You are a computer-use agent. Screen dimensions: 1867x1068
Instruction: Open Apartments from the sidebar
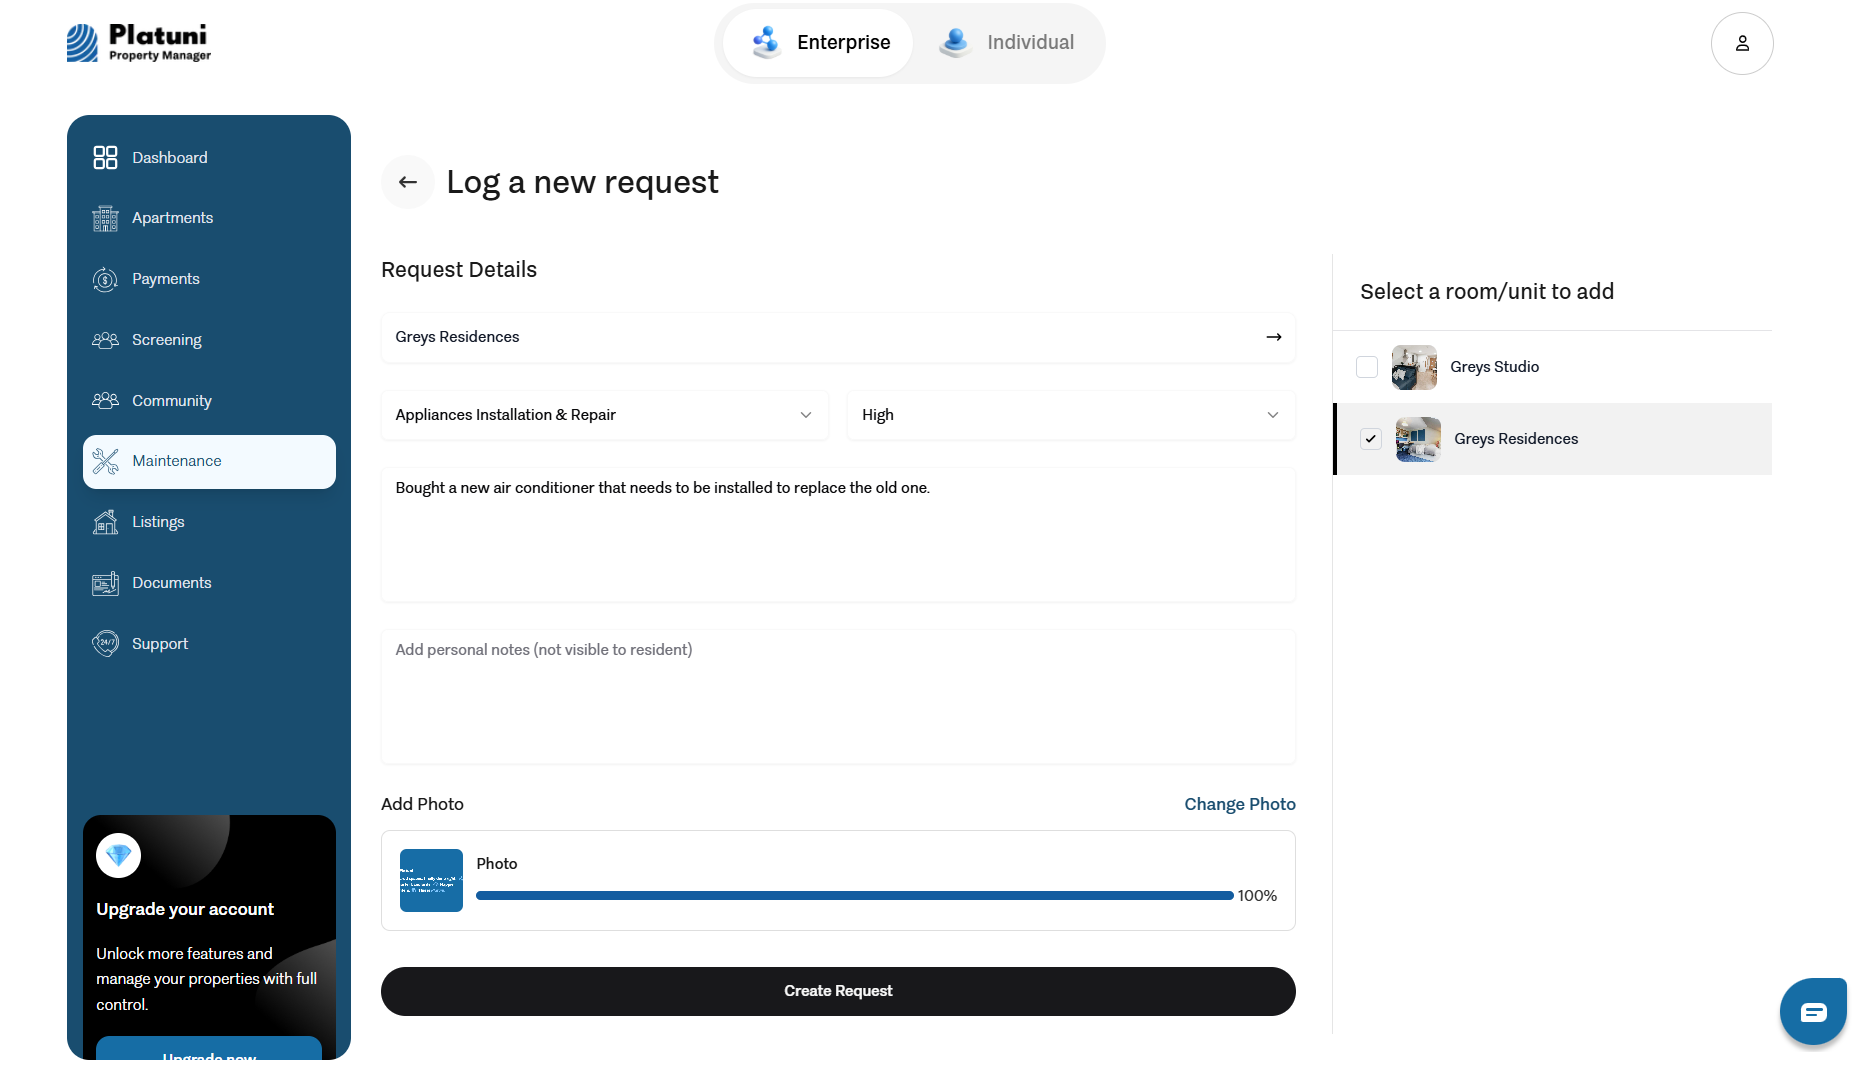tap(209, 218)
